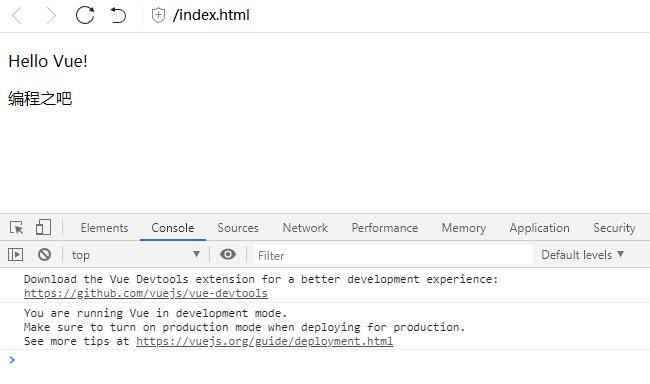
Task: Clear the console with the ban icon
Action: 44,254
